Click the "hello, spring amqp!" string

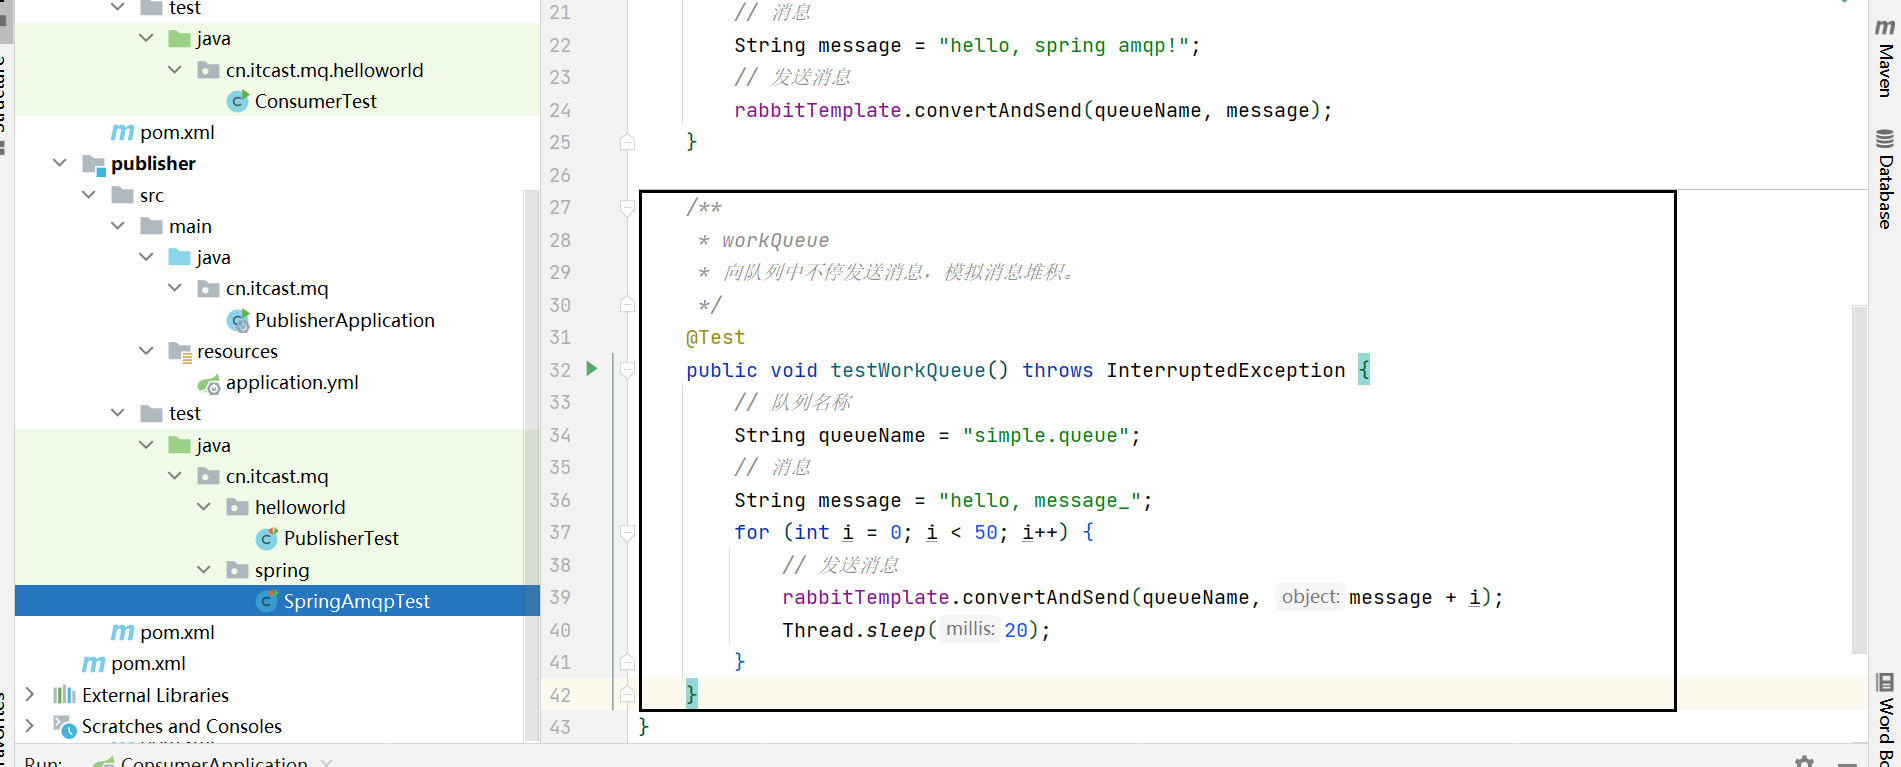(x=1064, y=45)
